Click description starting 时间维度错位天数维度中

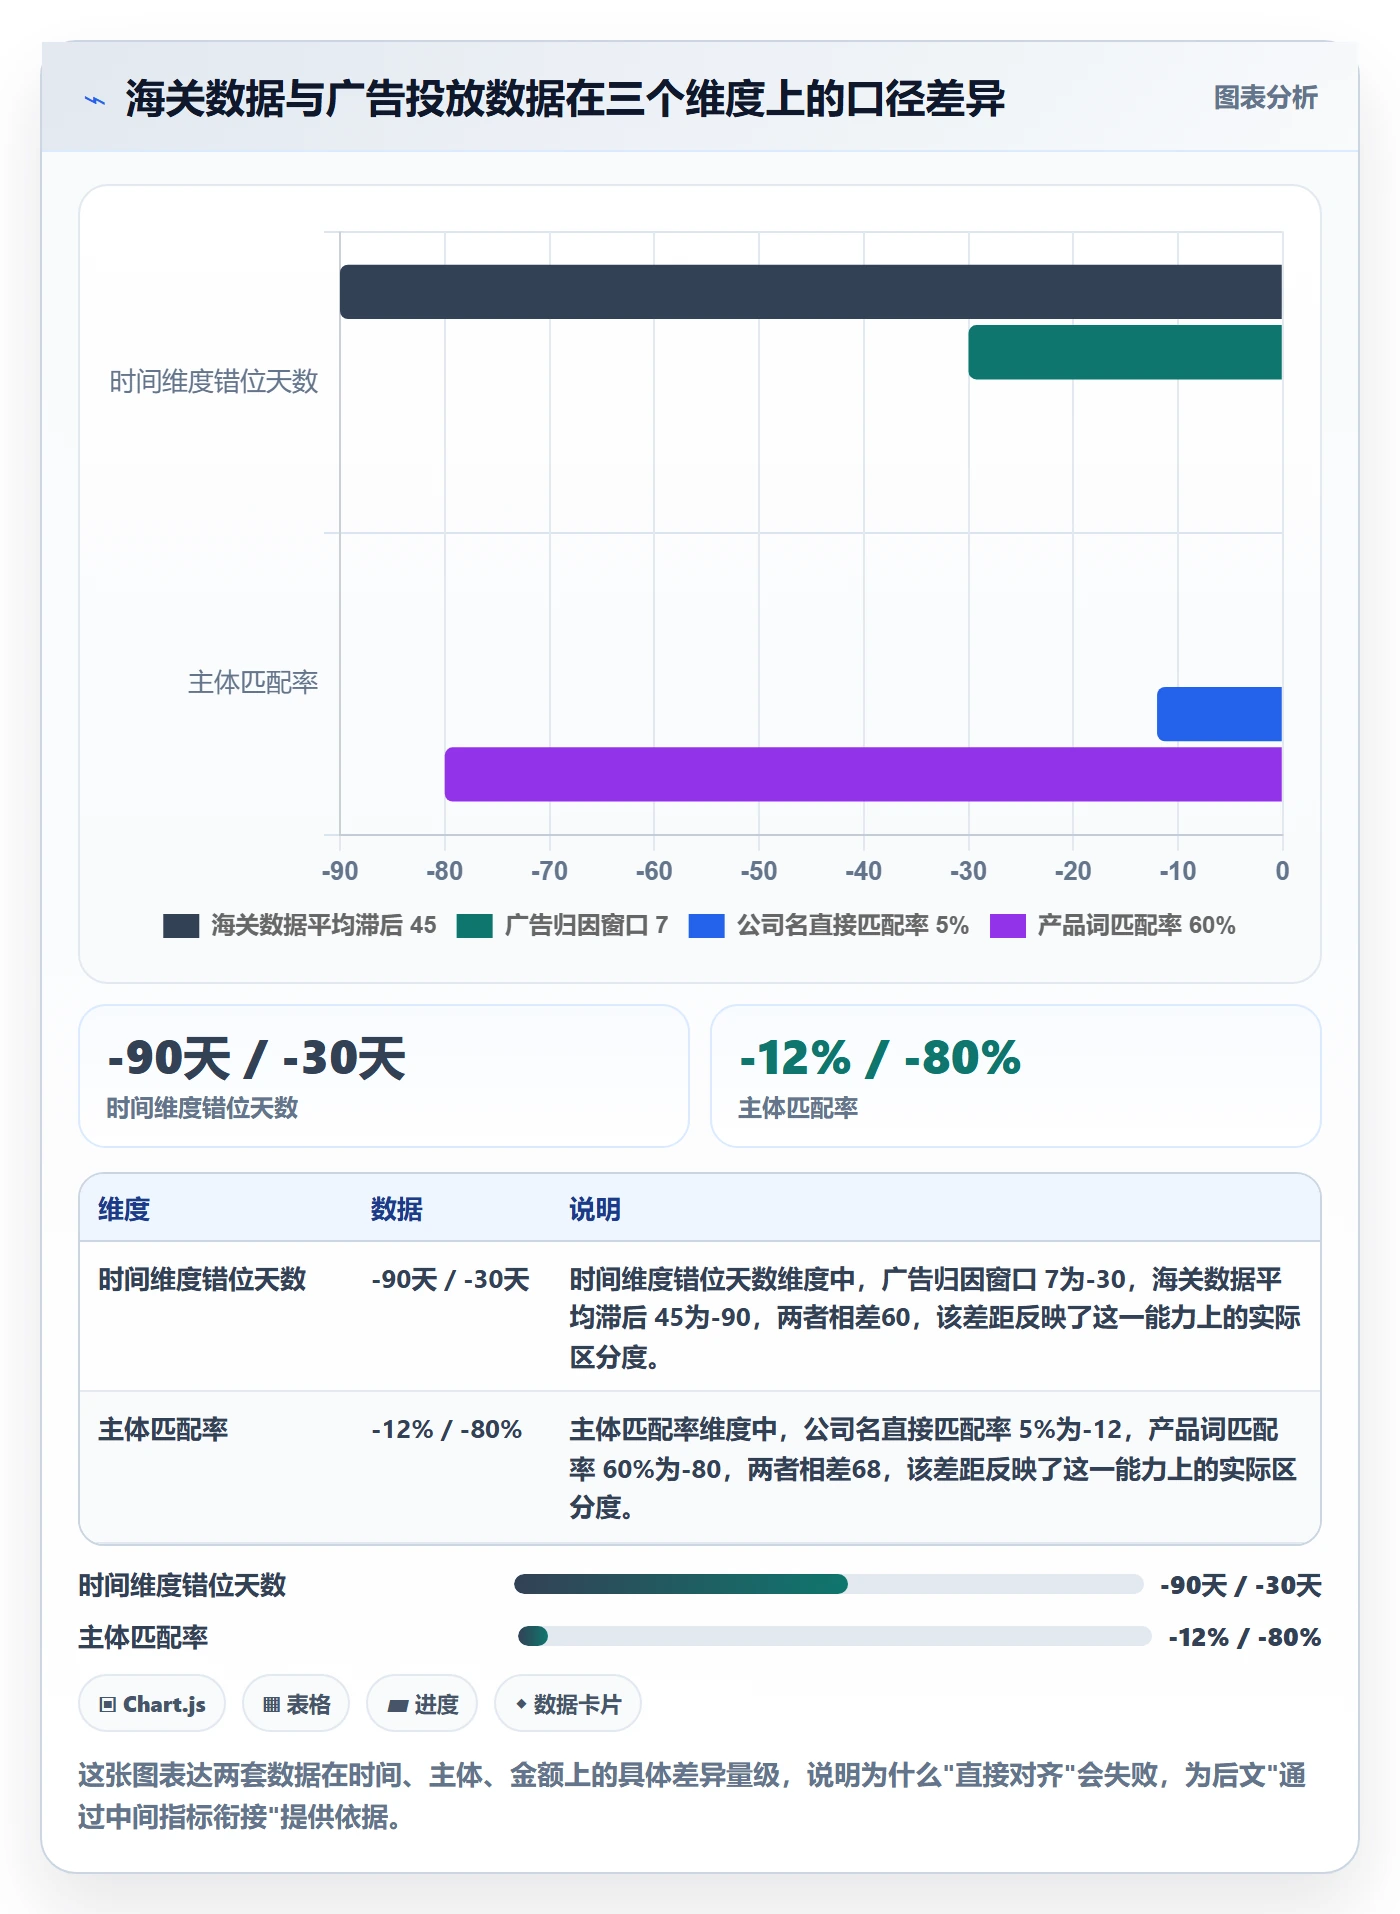[935, 1318]
